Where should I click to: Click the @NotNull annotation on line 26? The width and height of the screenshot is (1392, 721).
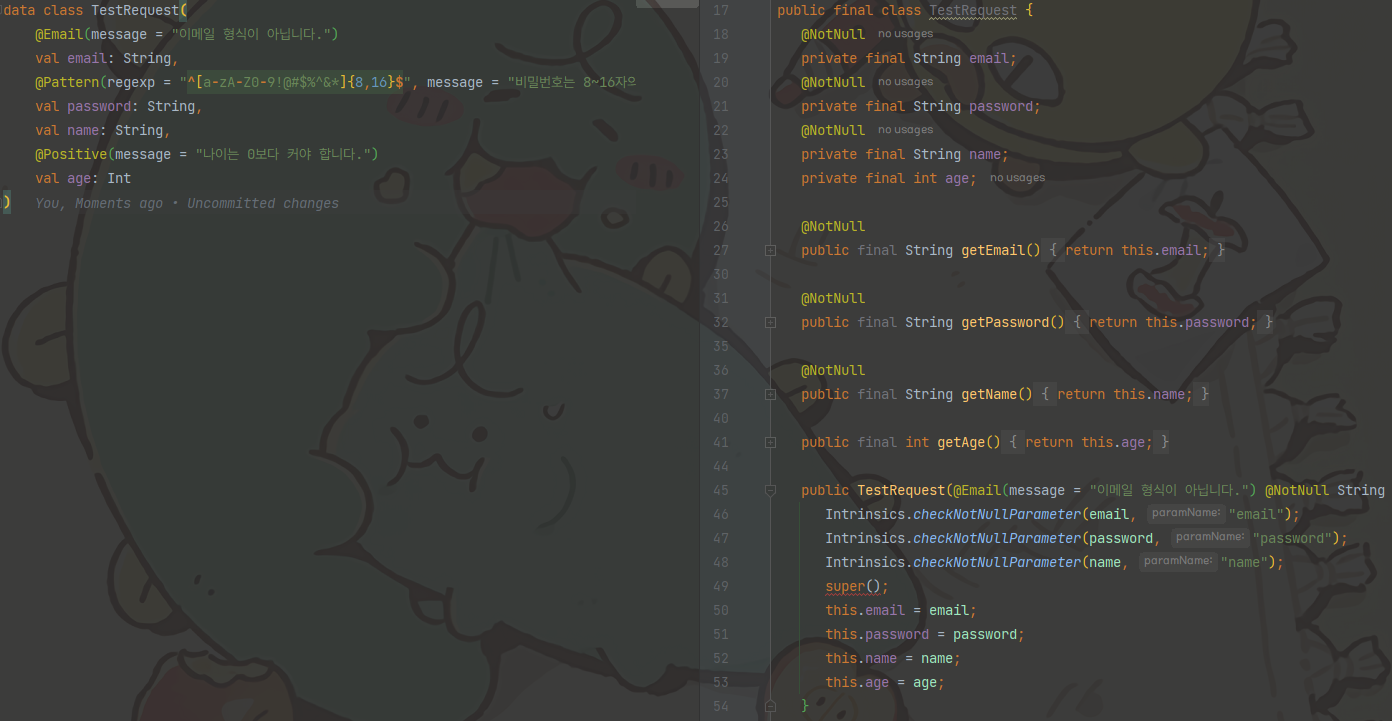(x=833, y=226)
